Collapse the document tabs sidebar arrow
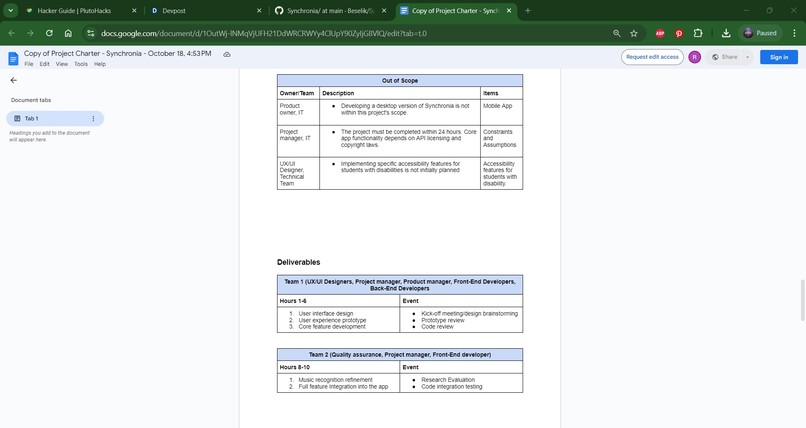The width and height of the screenshot is (806, 428). [x=13, y=80]
